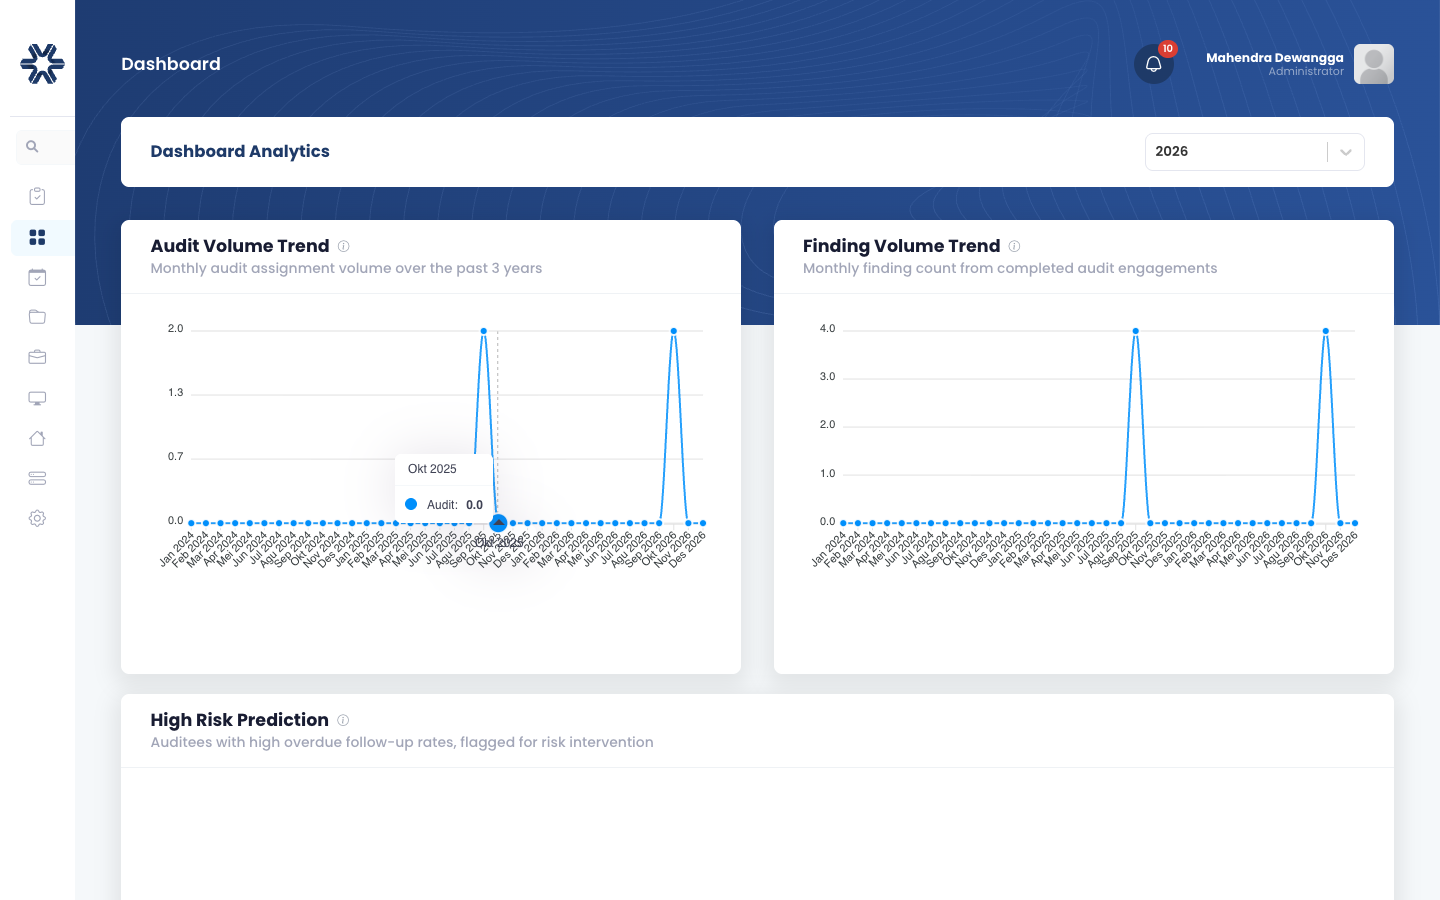The image size is (1440, 900).
Task: Click the Dashboard page title
Action: coord(171,64)
